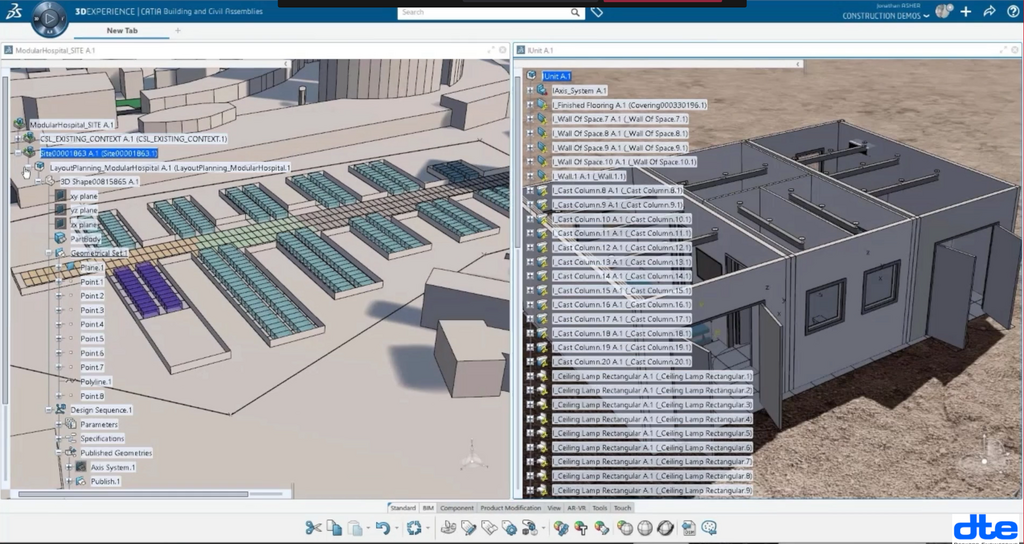Click the double tags icon
Screen dimensions: 1024x544
click(x=489, y=528)
